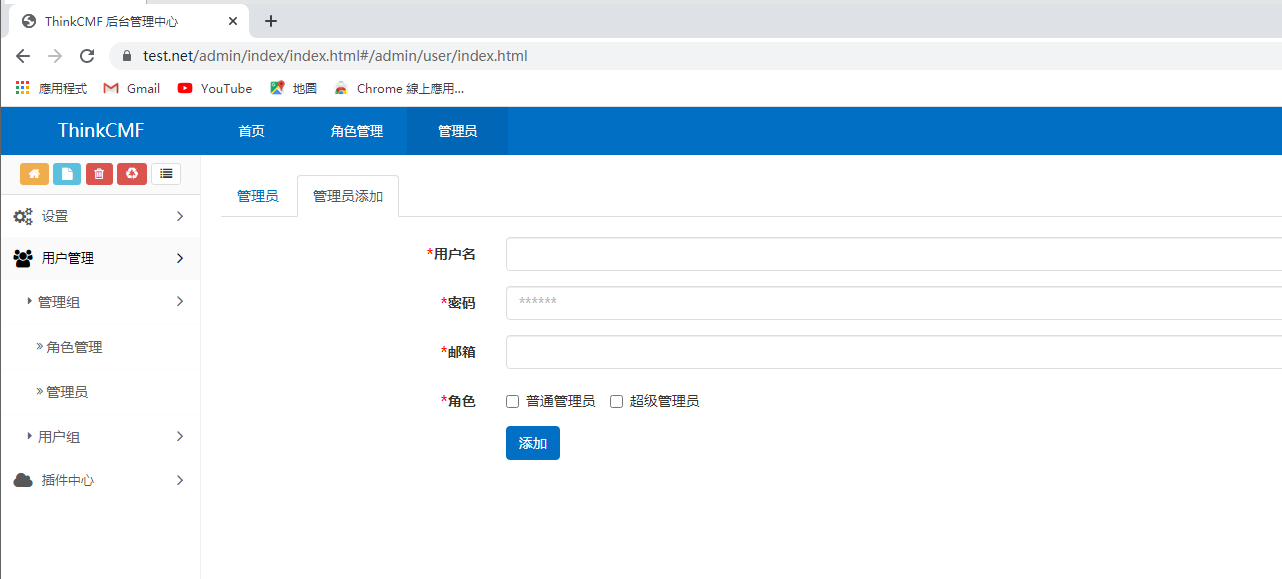Enable both role checkboxes starting with 普通管理员
The height and width of the screenshot is (579, 1282).
512,401
